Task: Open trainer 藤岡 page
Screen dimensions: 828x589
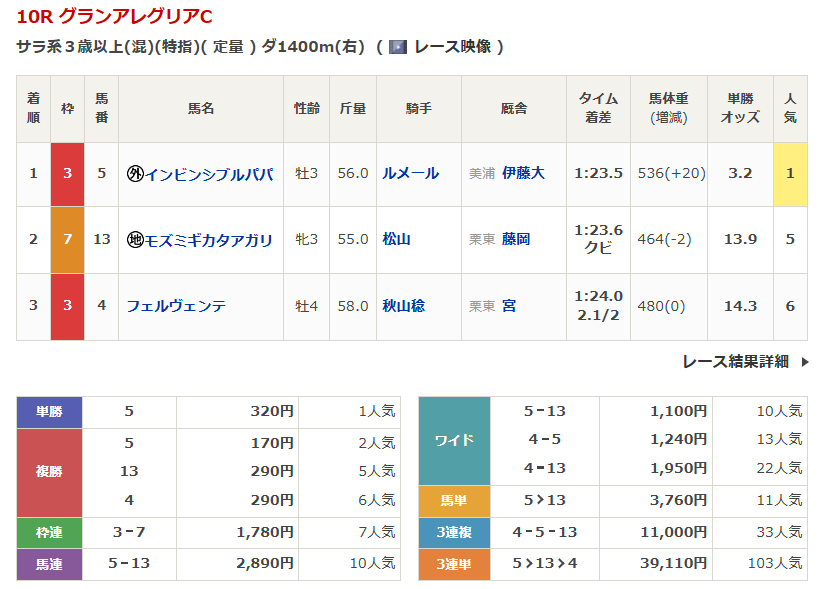Action: click(x=516, y=240)
